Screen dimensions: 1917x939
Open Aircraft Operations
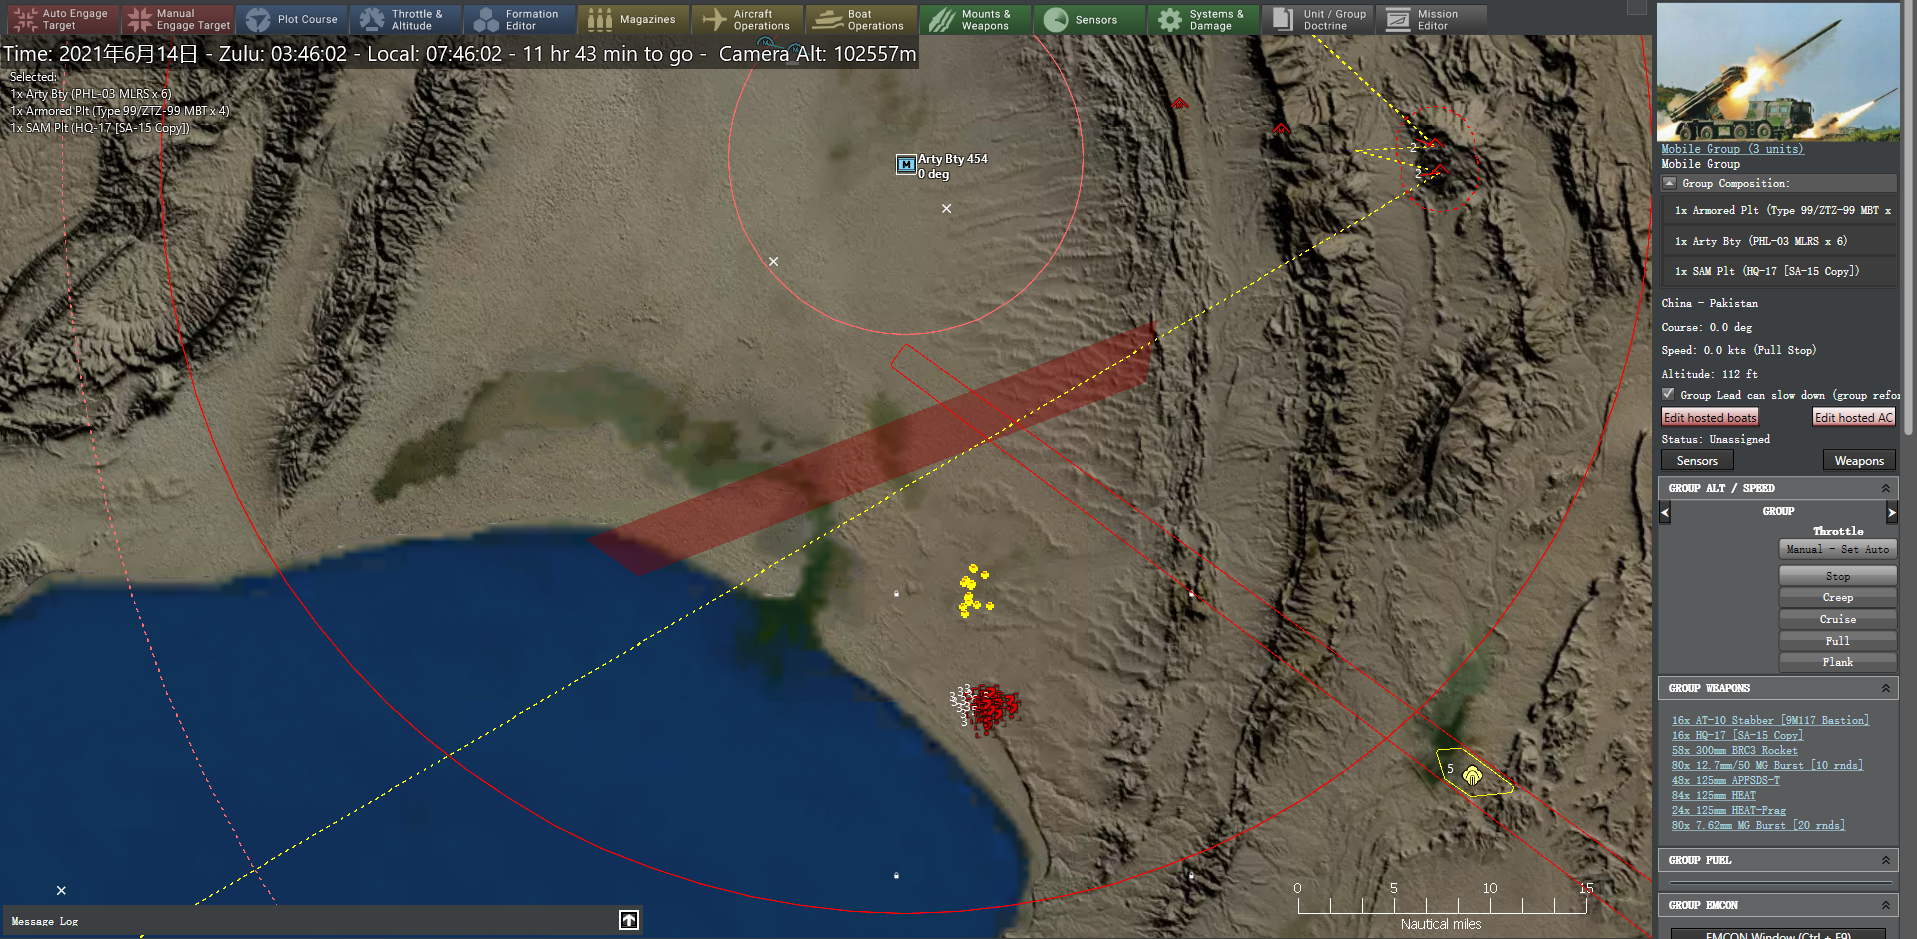point(748,19)
